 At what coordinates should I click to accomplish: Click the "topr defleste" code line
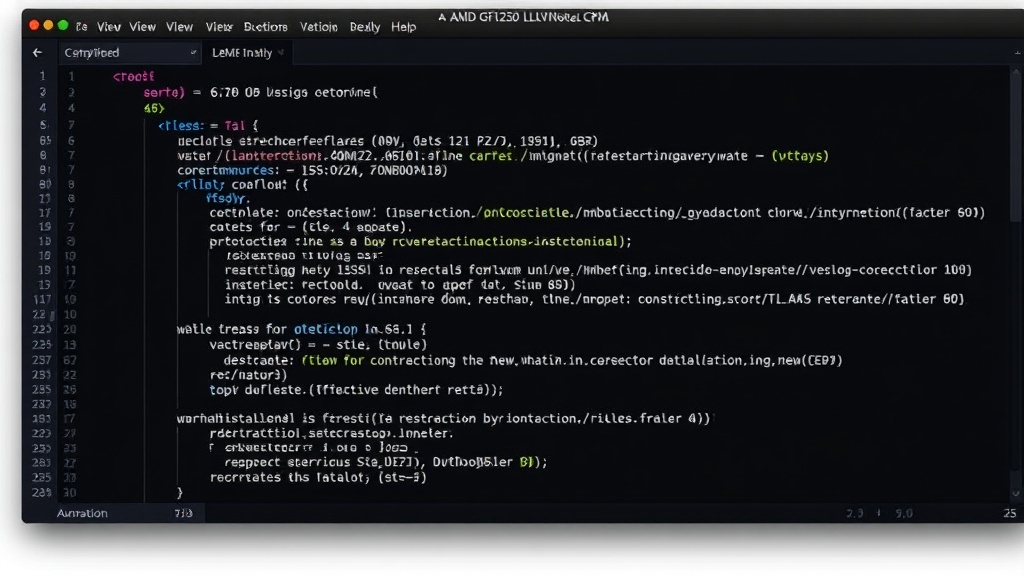(357, 390)
